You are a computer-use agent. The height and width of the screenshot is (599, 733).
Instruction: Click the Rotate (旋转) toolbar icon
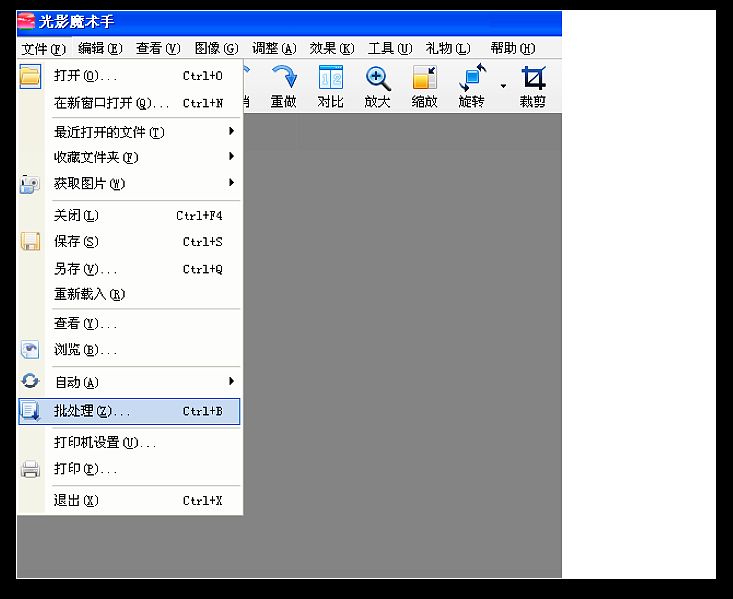pos(471,86)
